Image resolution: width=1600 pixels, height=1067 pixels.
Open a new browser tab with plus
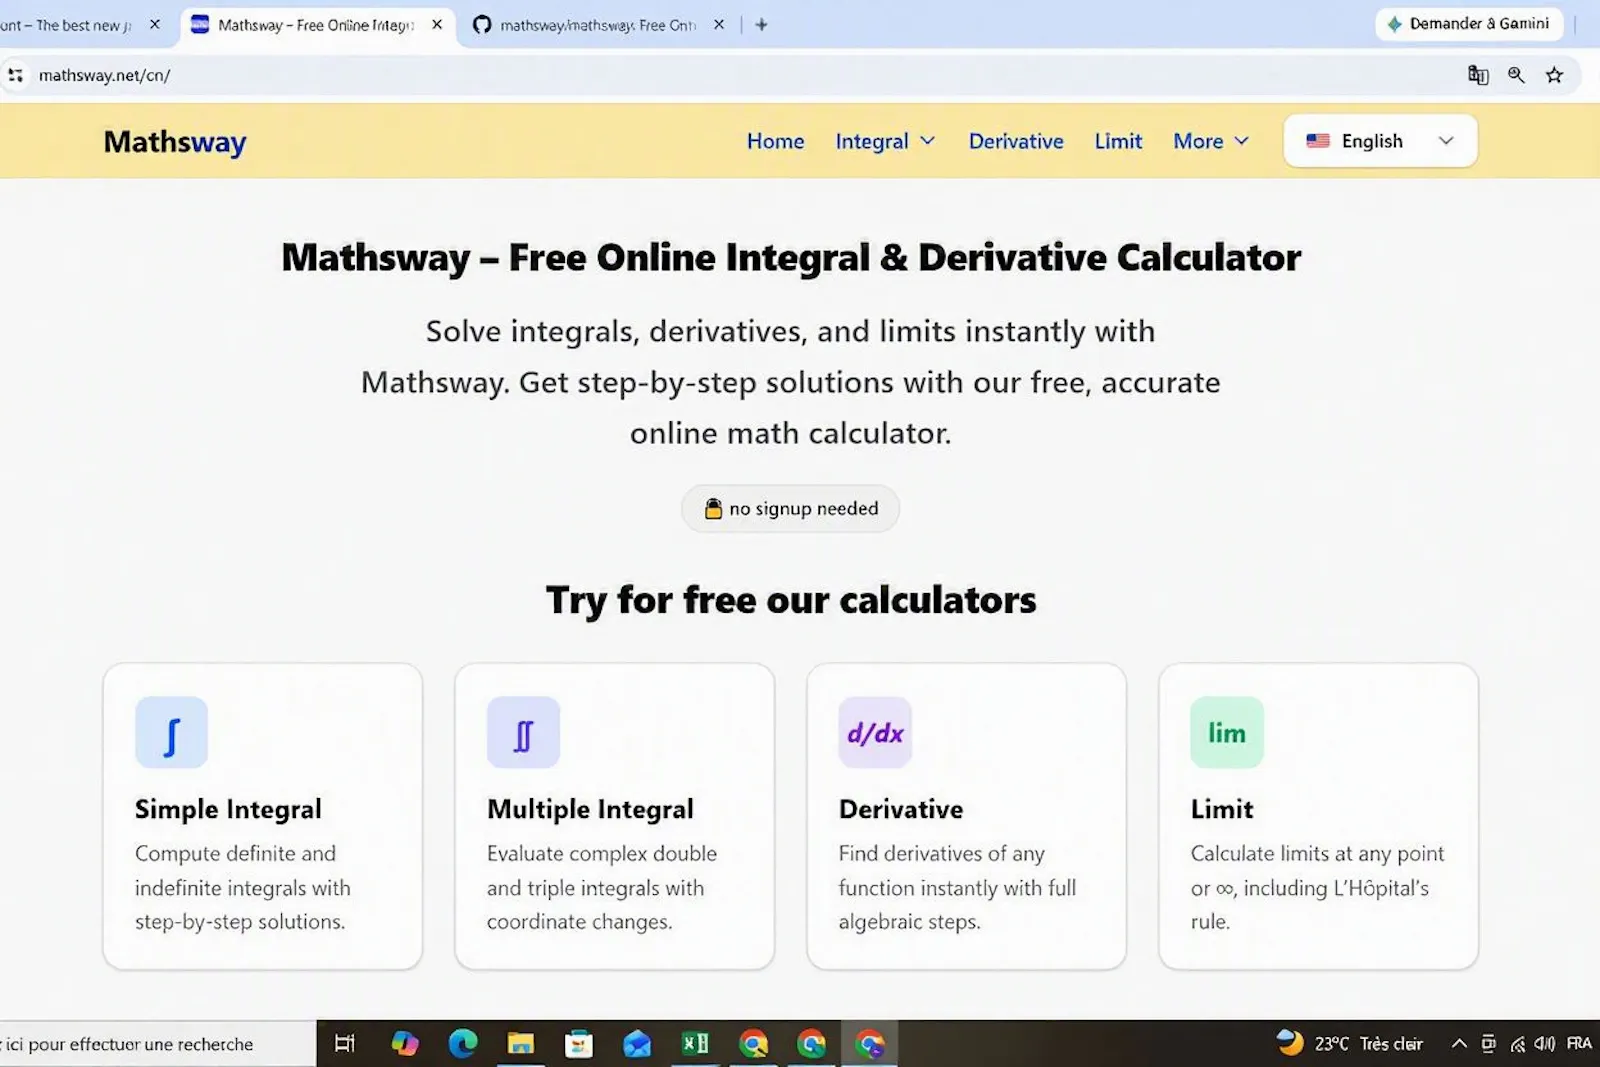pos(761,25)
